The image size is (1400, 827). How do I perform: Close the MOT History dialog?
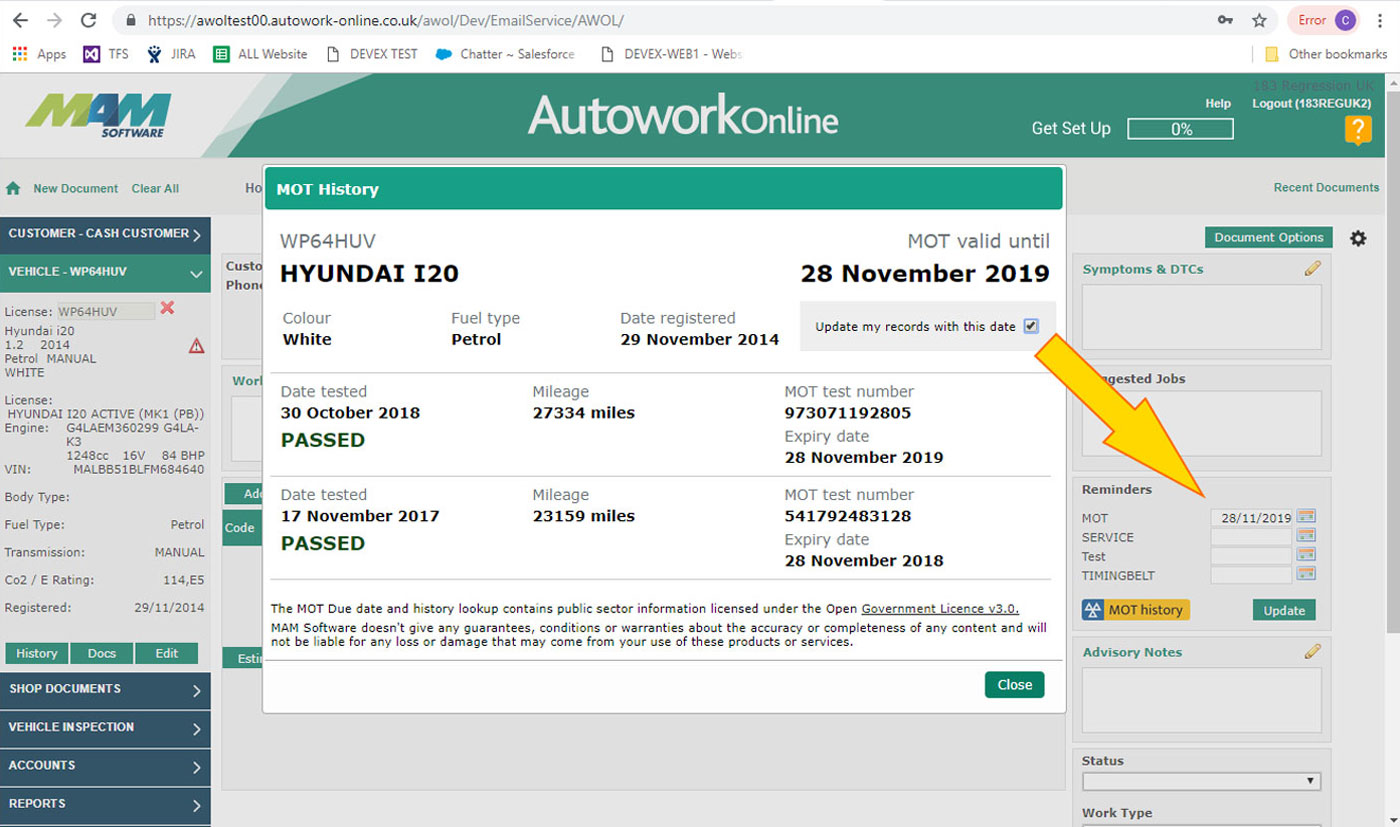pos(1014,685)
